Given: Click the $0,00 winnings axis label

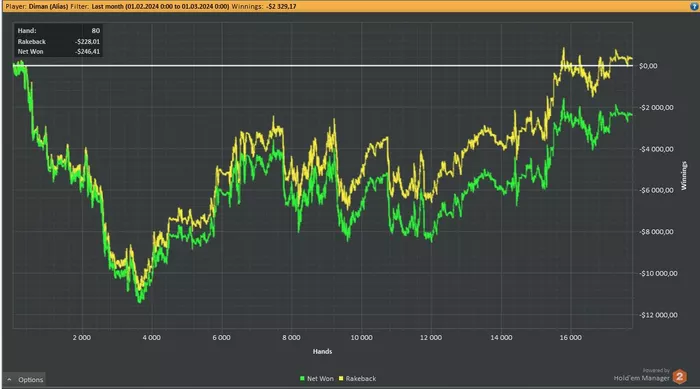Looking at the screenshot, I should [x=648, y=66].
